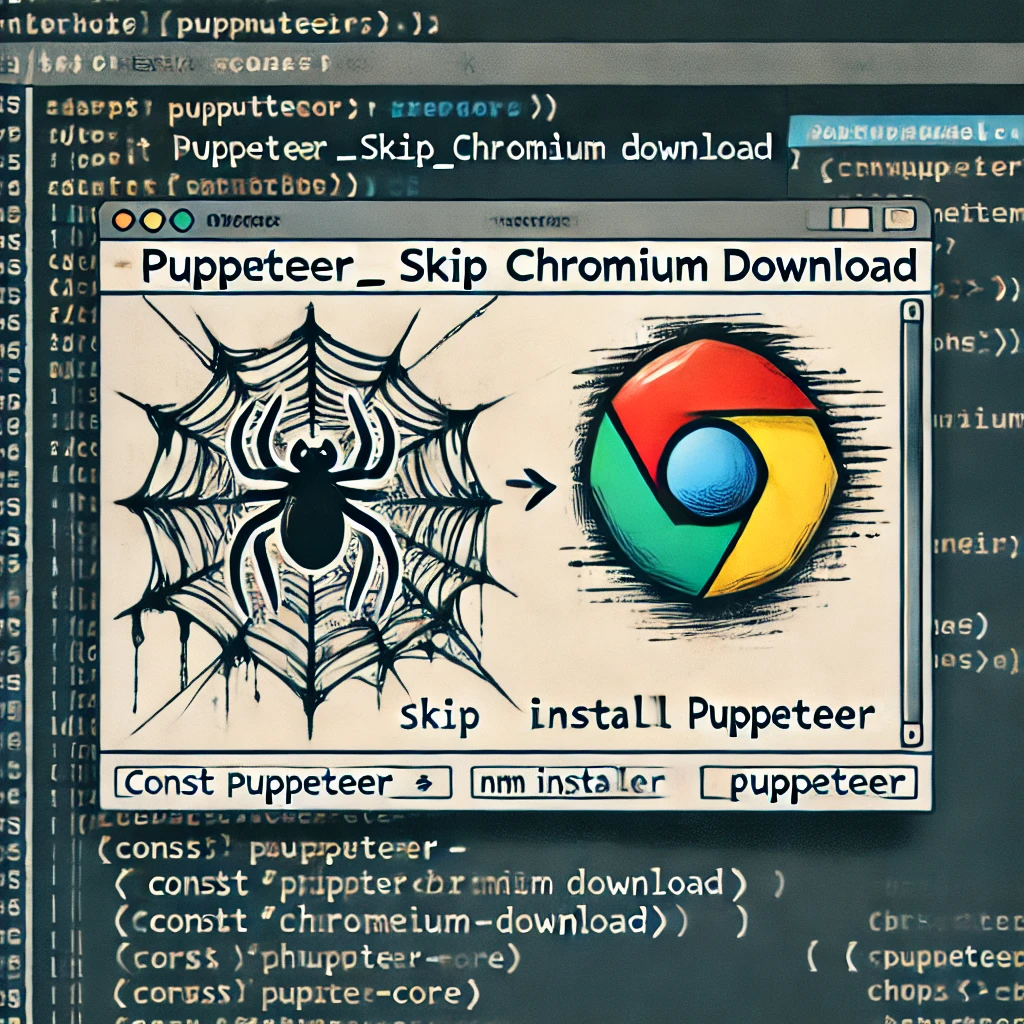This screenshot has height=1024, width=1024.
Task: Click the rightmost square button in title bar
Action: (x=899, y=219)
